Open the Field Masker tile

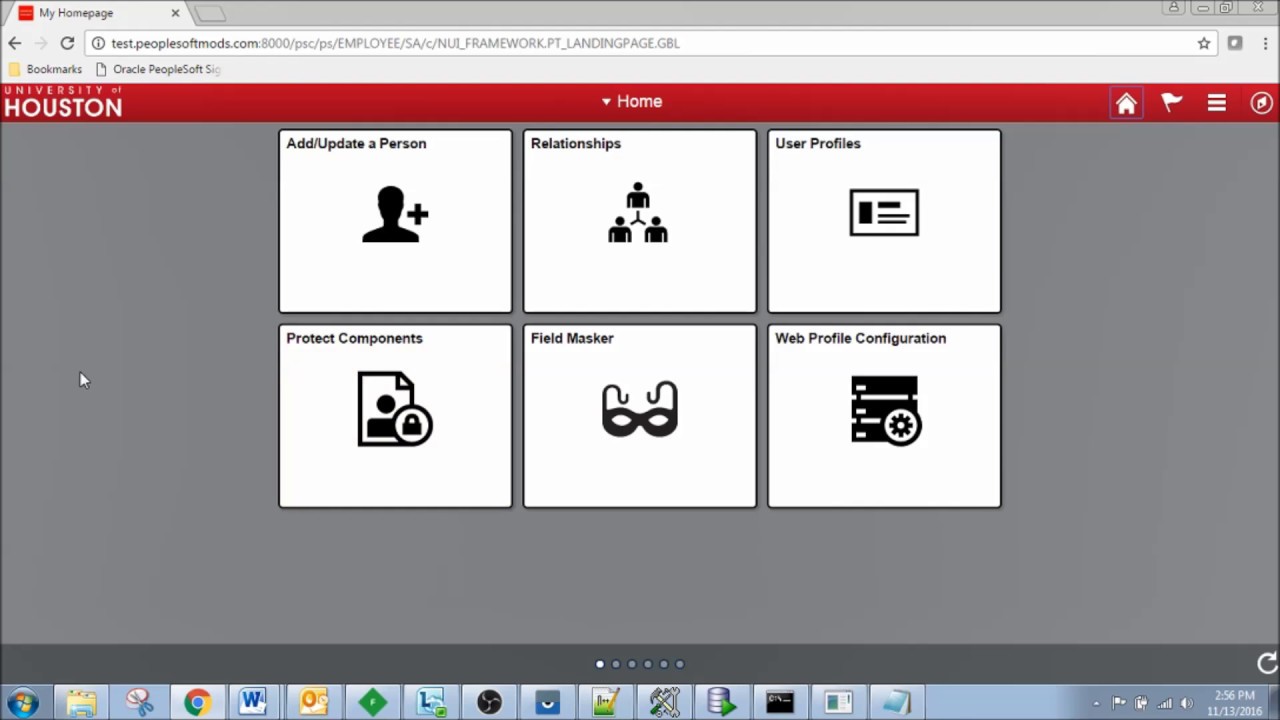pyautogui.click(x=640, y=416)
